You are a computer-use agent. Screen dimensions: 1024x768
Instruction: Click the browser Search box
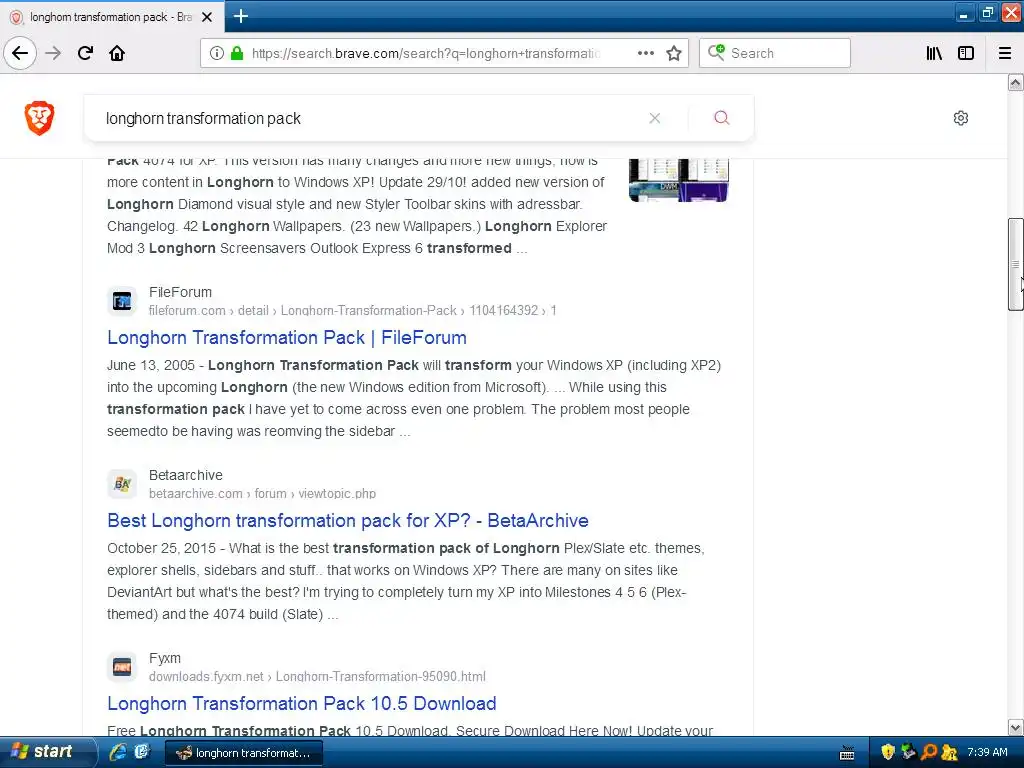click(775, 53)
